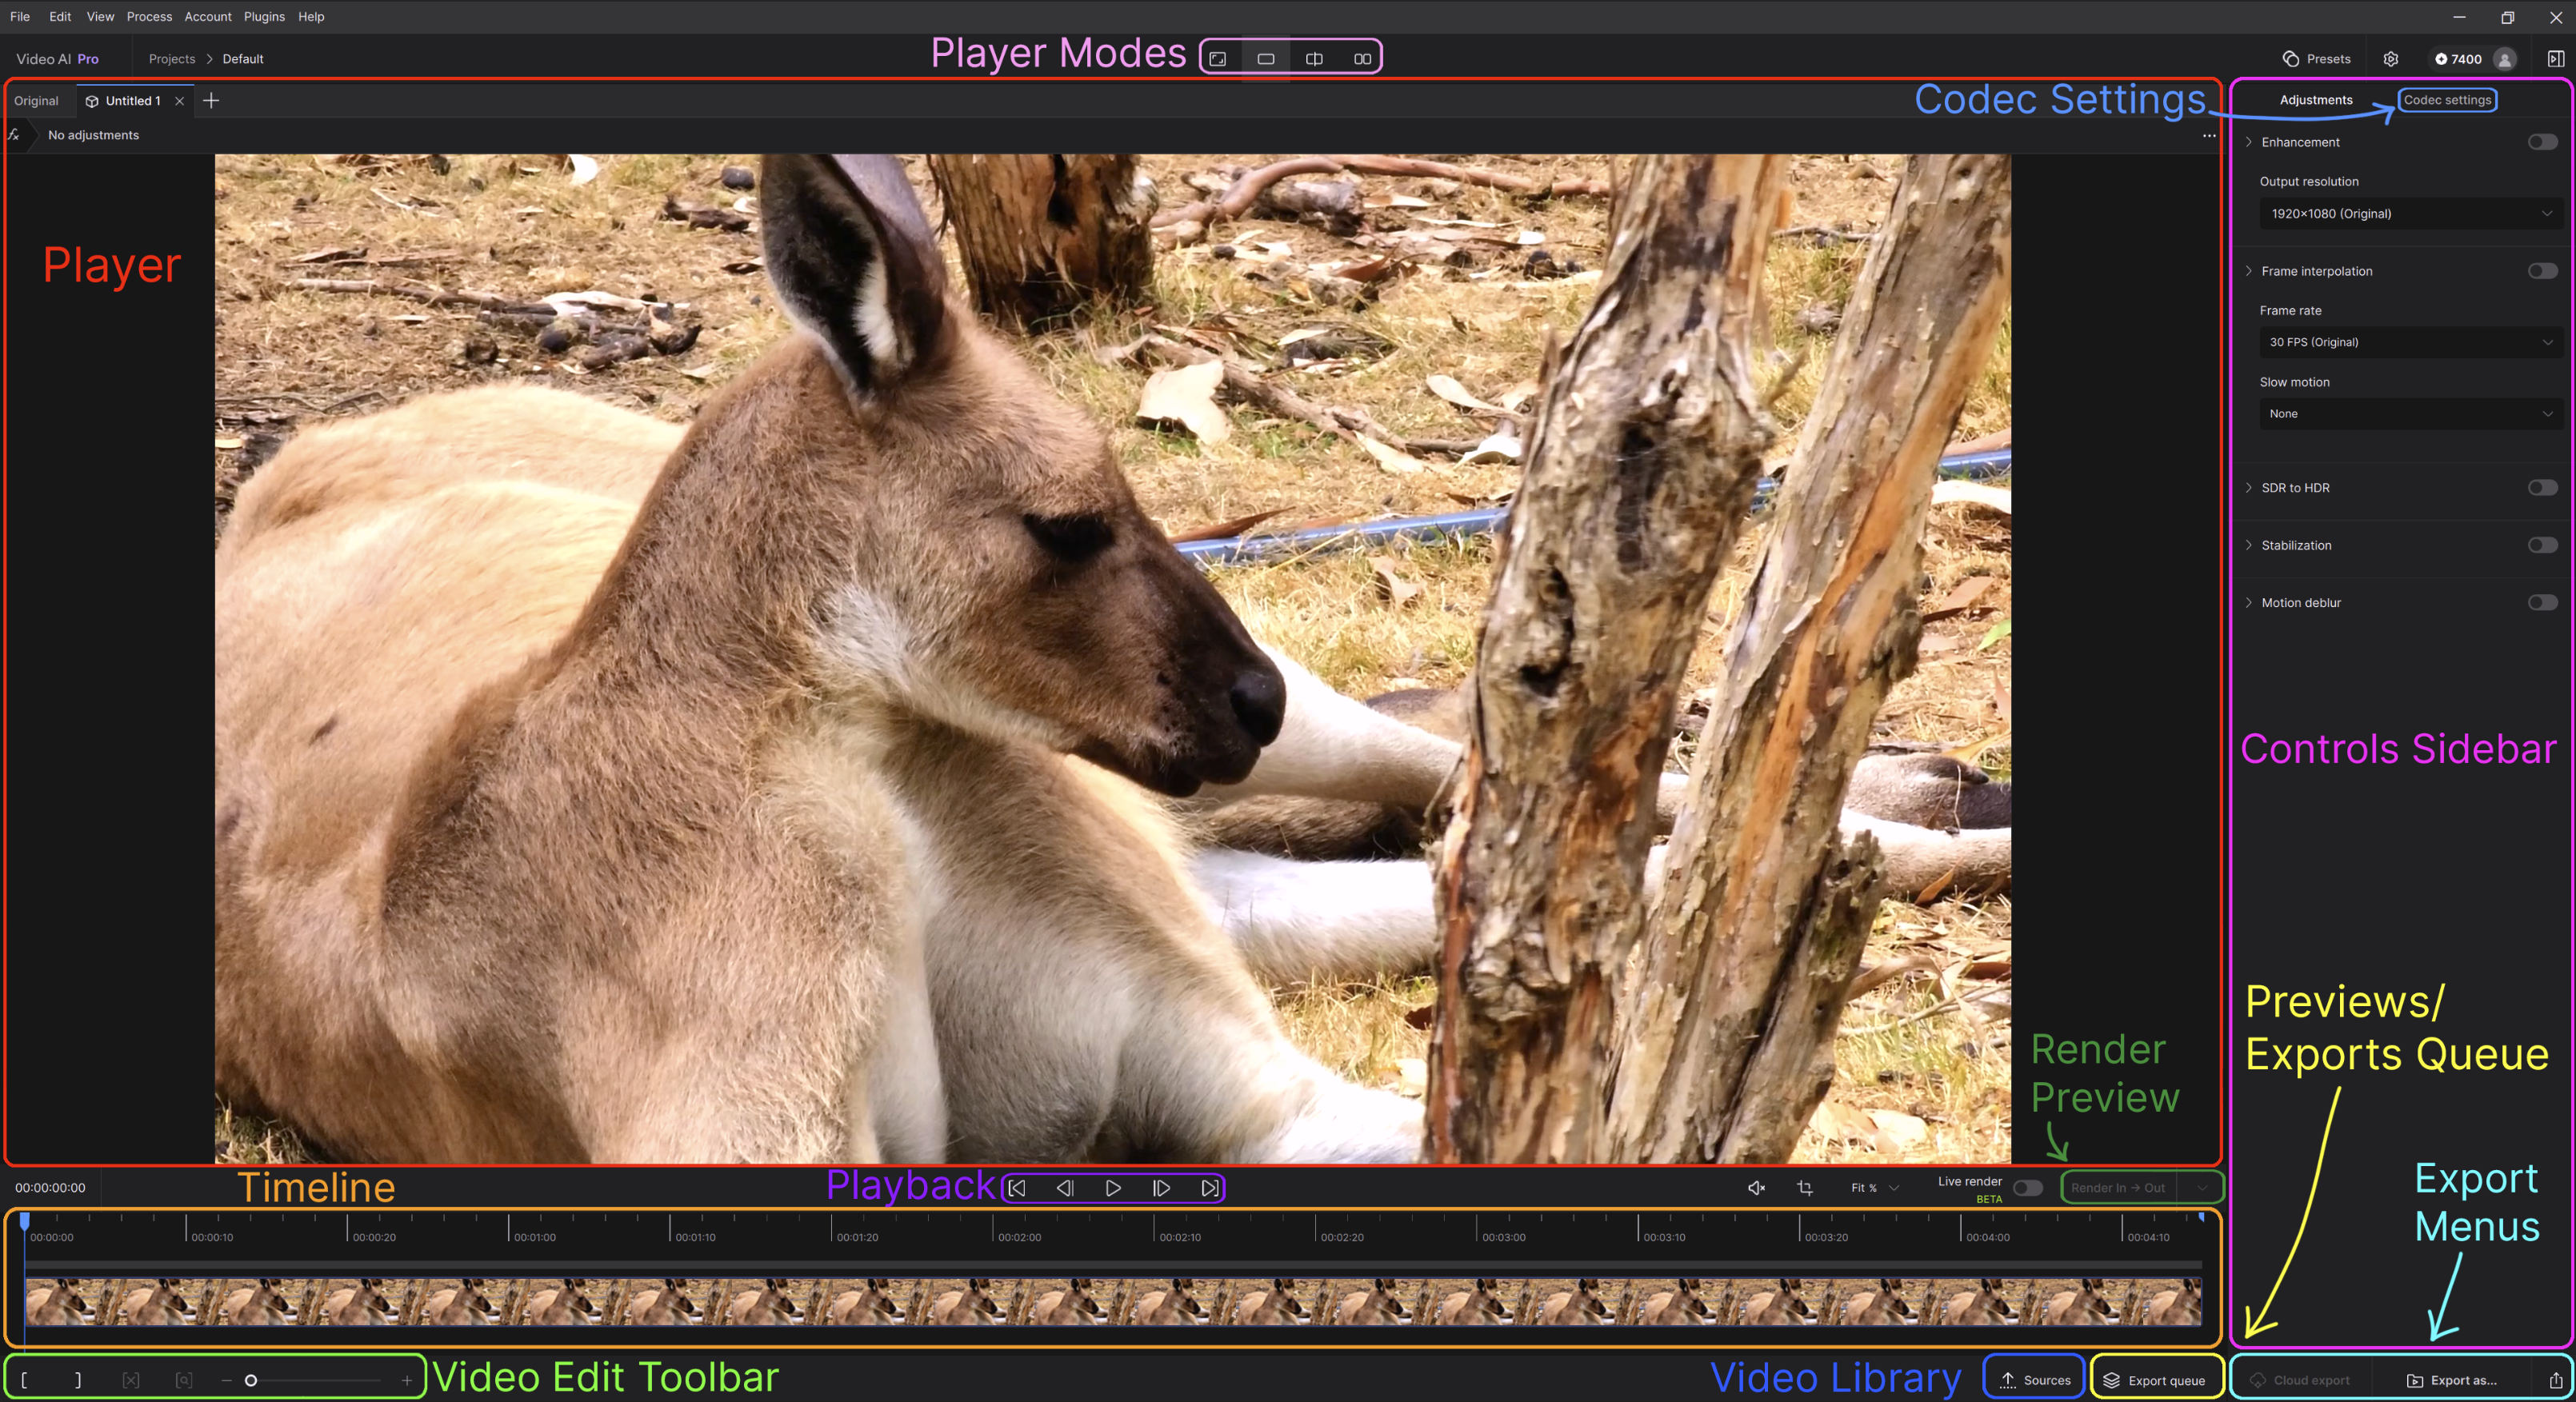
Task: Switch to split view player mode
Action: (1314, 59)
